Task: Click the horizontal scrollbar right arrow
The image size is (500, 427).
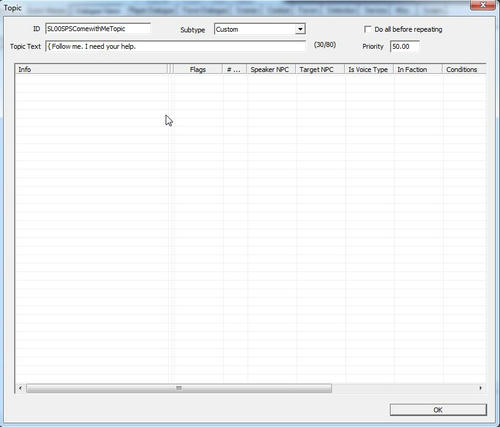Action: pyautogui.click(x=480, y=388)
